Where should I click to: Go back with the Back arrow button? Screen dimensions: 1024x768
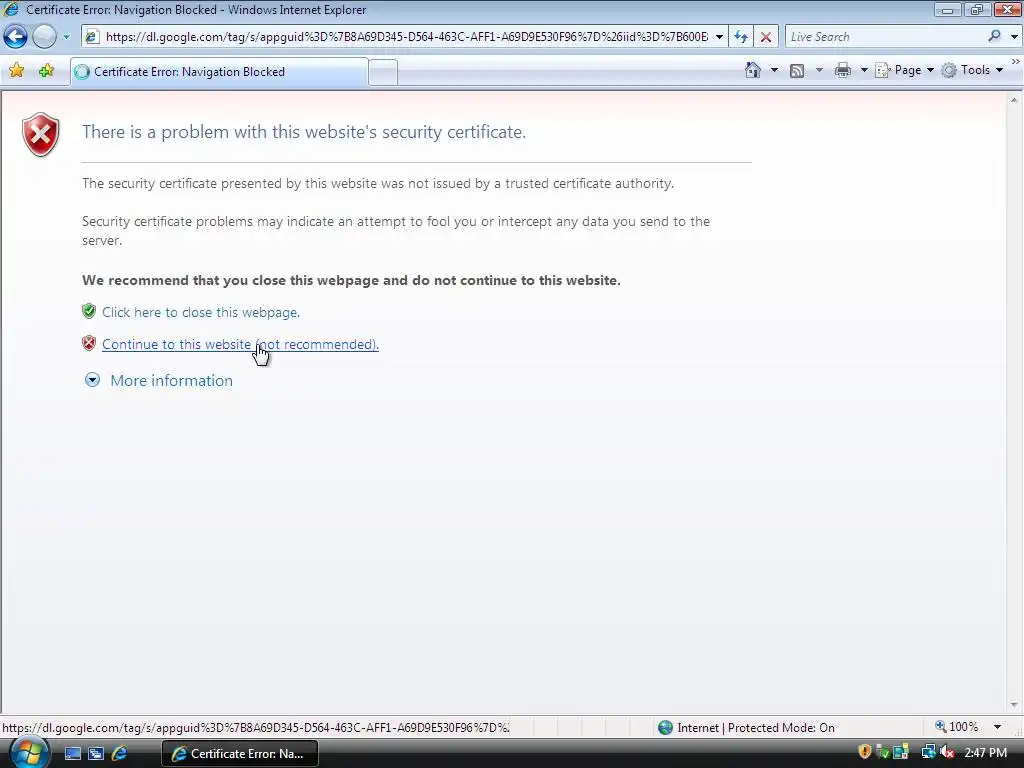tap(16, 37)
